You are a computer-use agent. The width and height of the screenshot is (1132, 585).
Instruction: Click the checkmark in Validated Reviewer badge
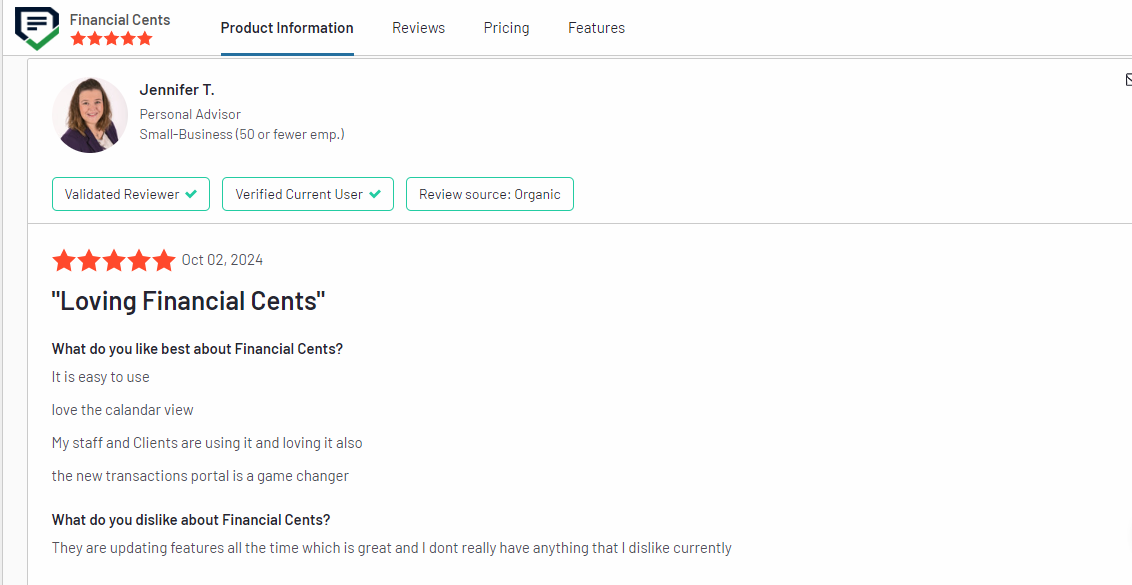coord(191,194)
